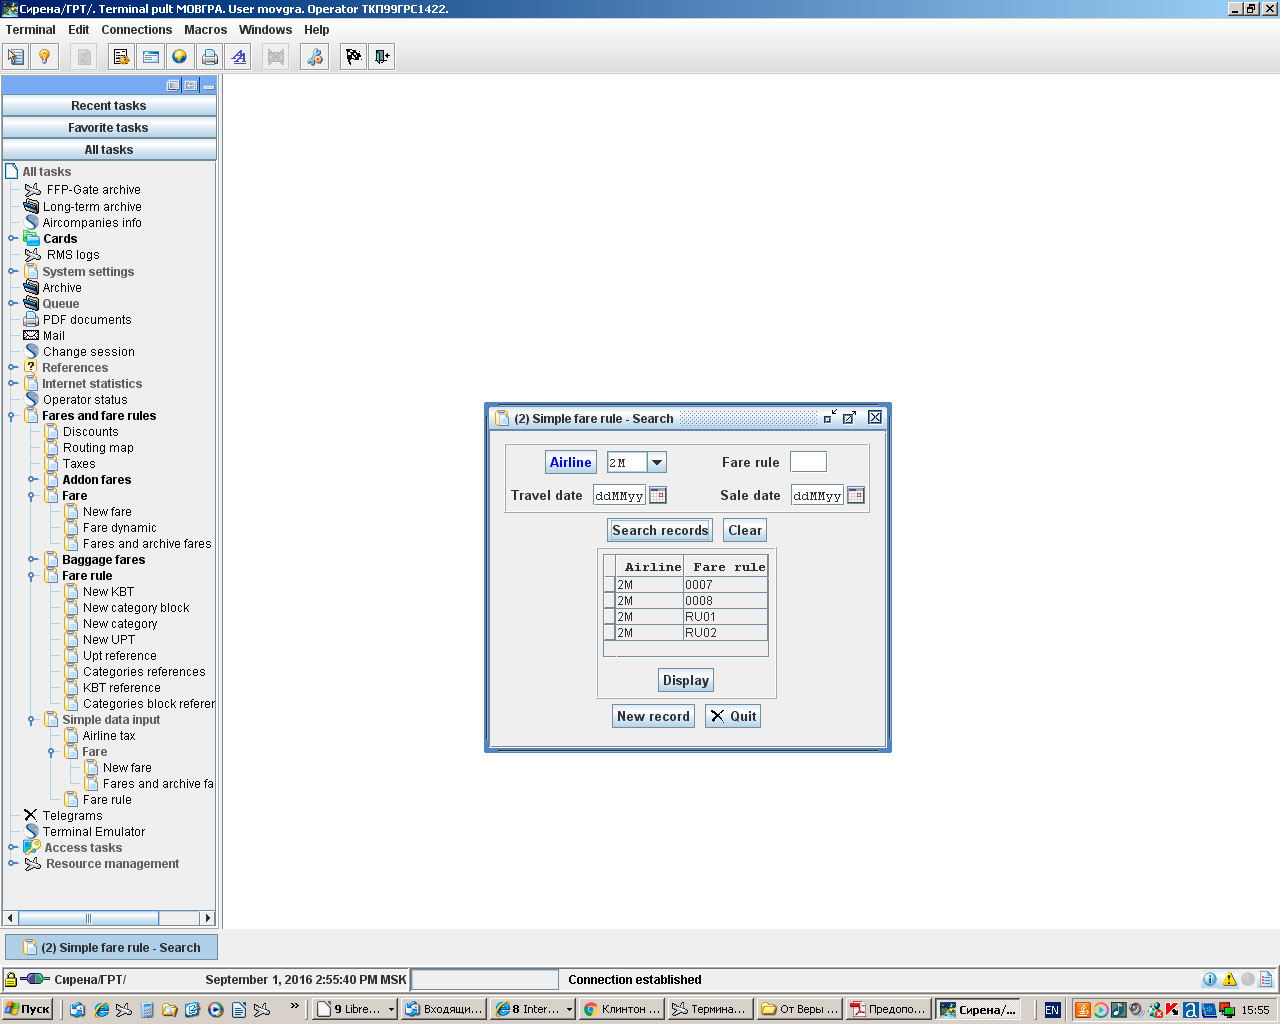Click the printer icon in the toolbar
1280x1024 pixels.
210,57
